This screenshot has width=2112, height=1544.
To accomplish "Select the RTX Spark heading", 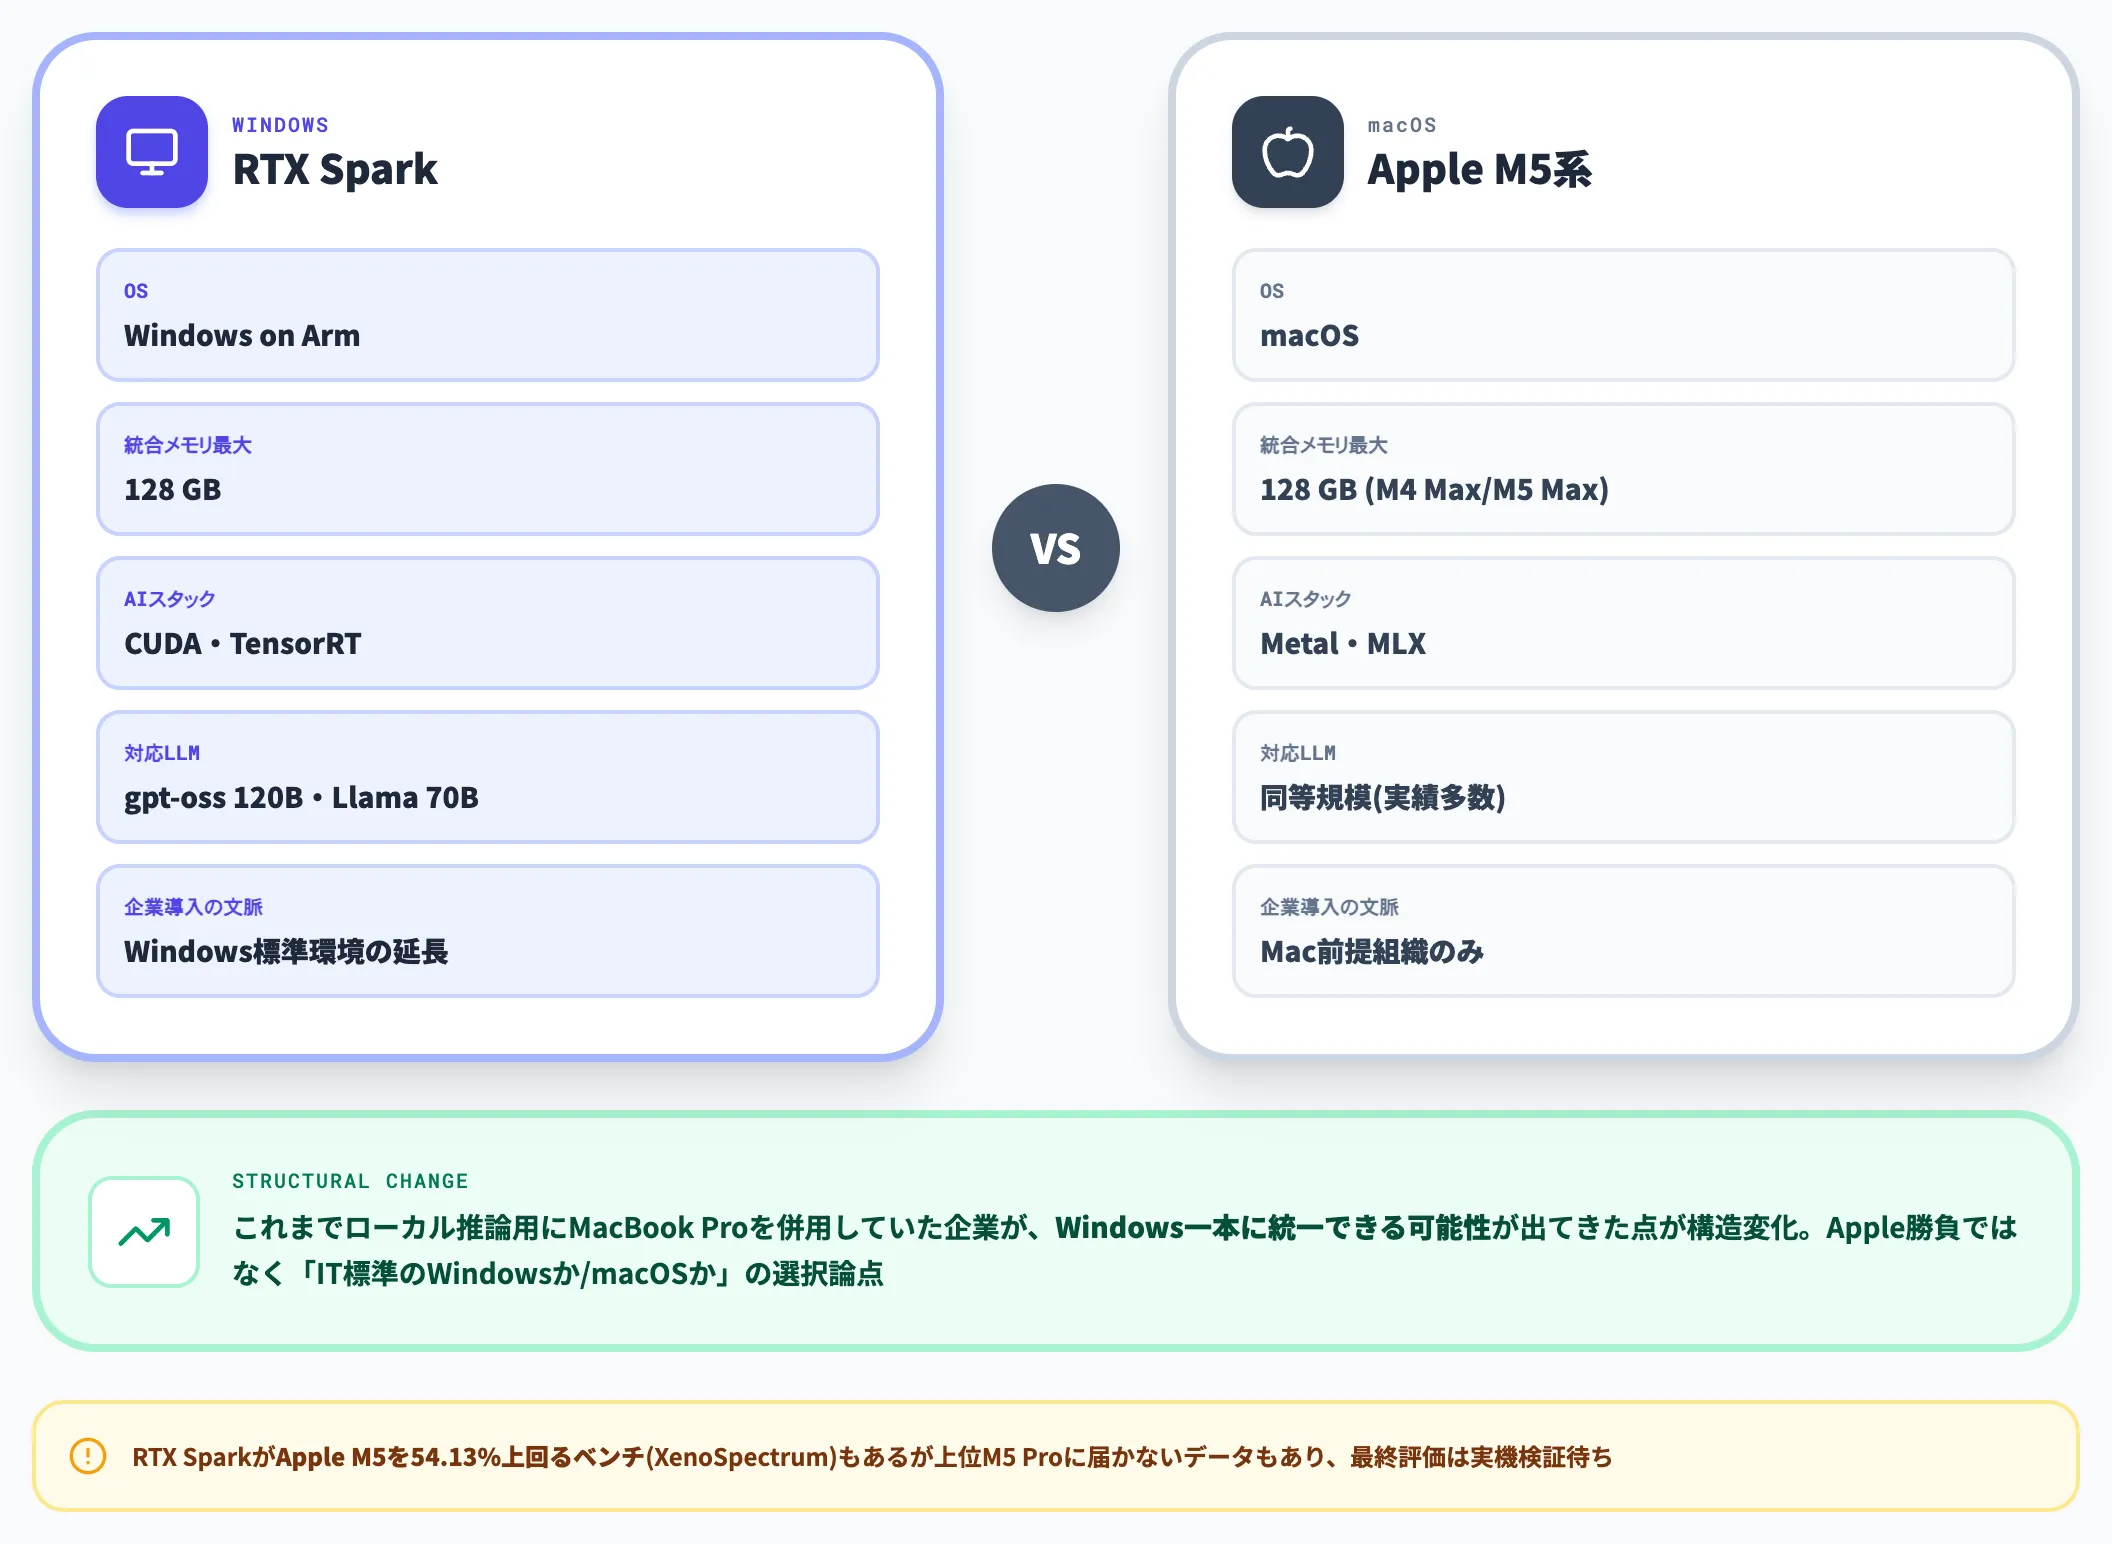I will tap(335, 169).
